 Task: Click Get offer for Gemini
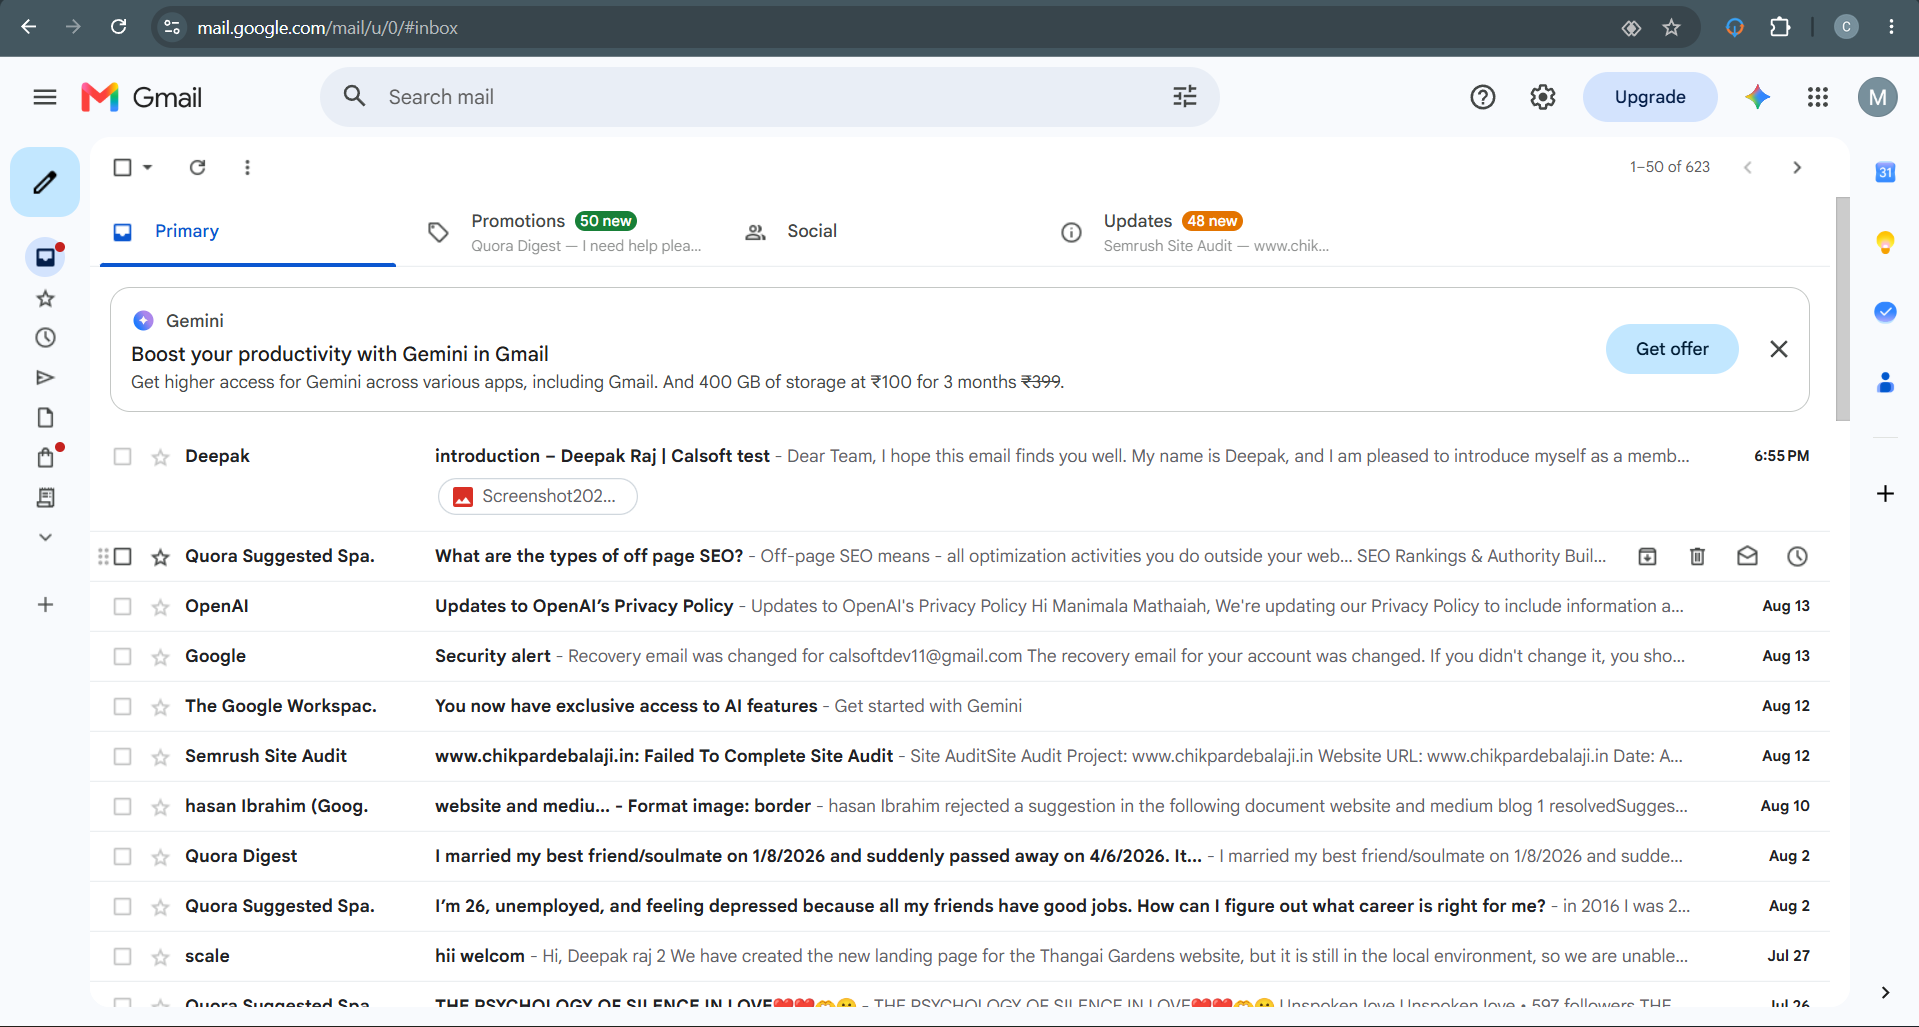pos(1672,349)
